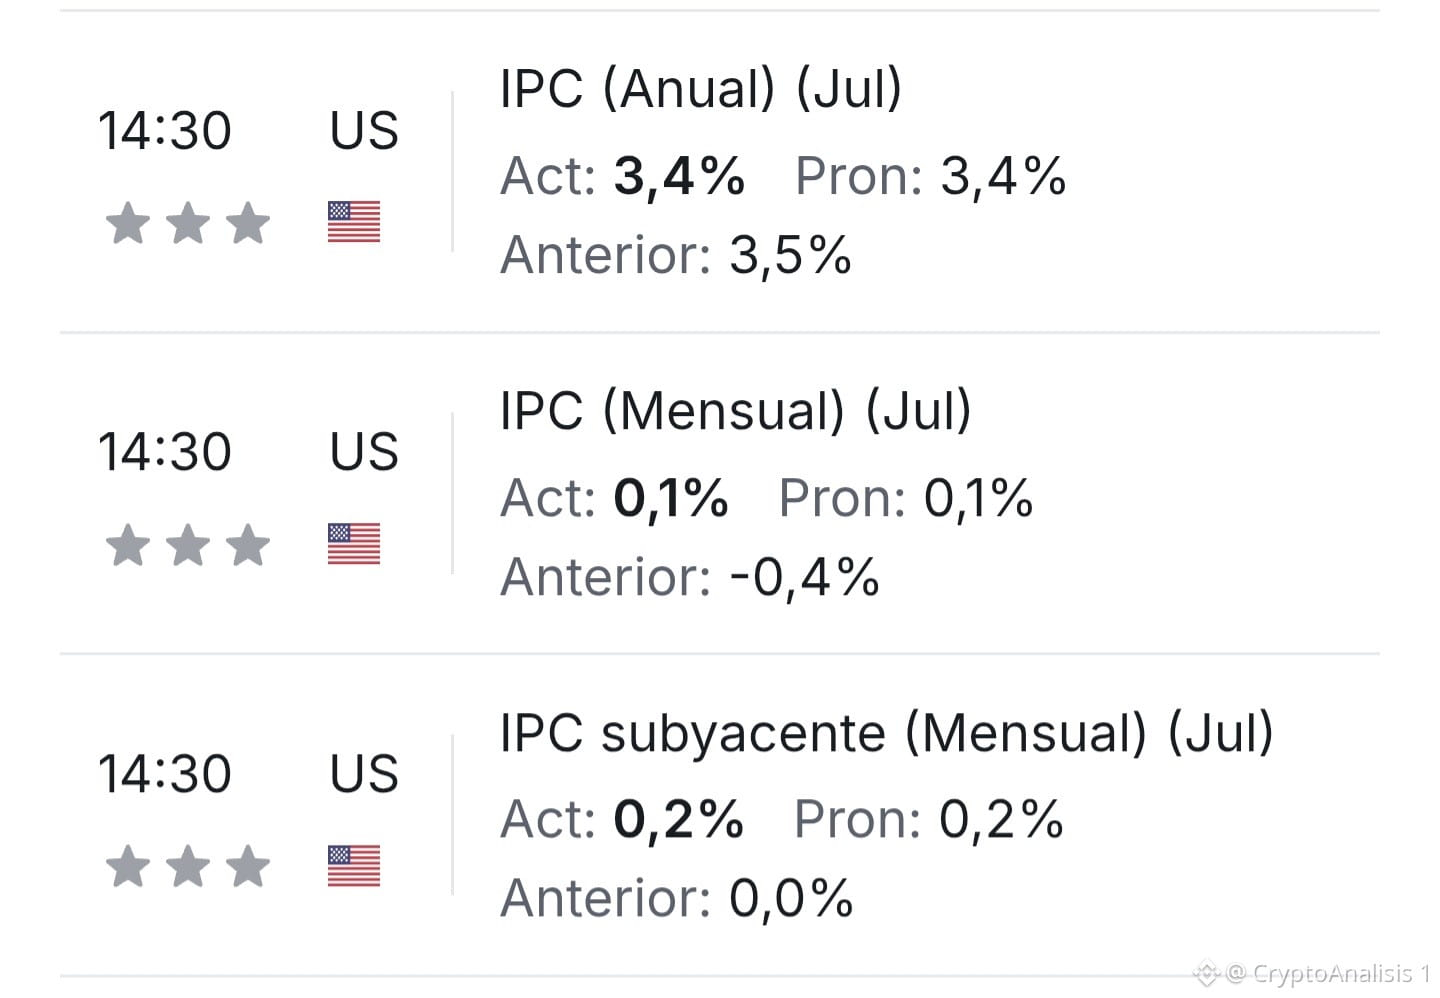Select the Anterior 0,0% value
Viewport: 1440px width, 998px height.
[x=791, y=898]
